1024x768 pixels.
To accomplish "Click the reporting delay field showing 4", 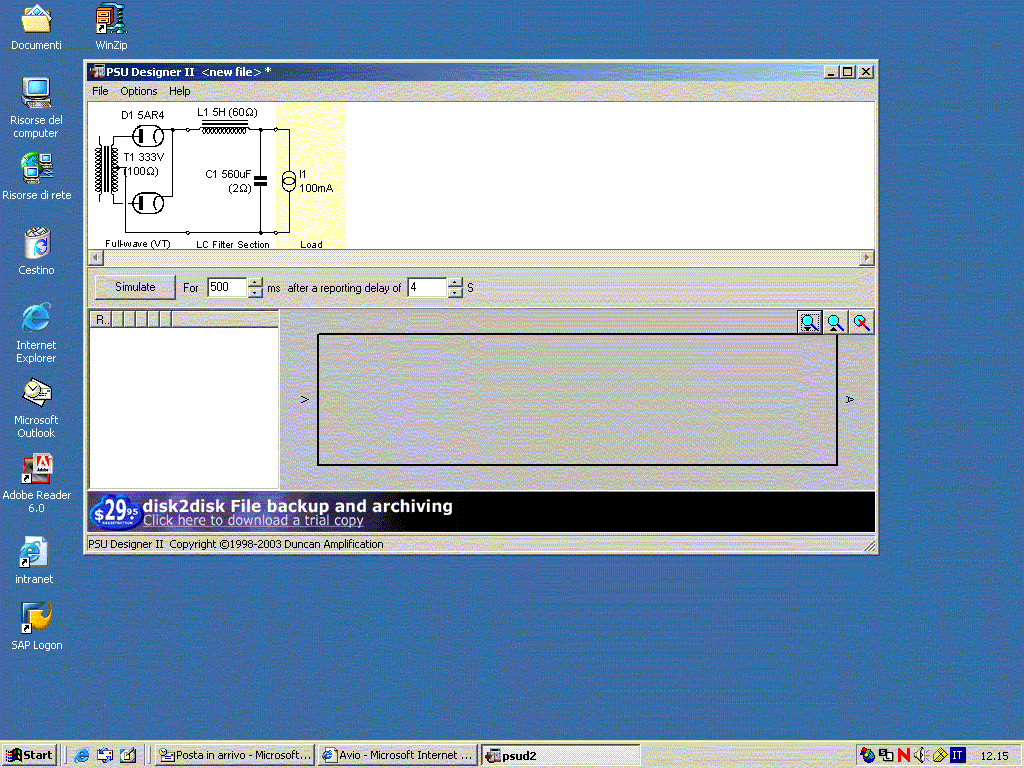I will [427, 287].
